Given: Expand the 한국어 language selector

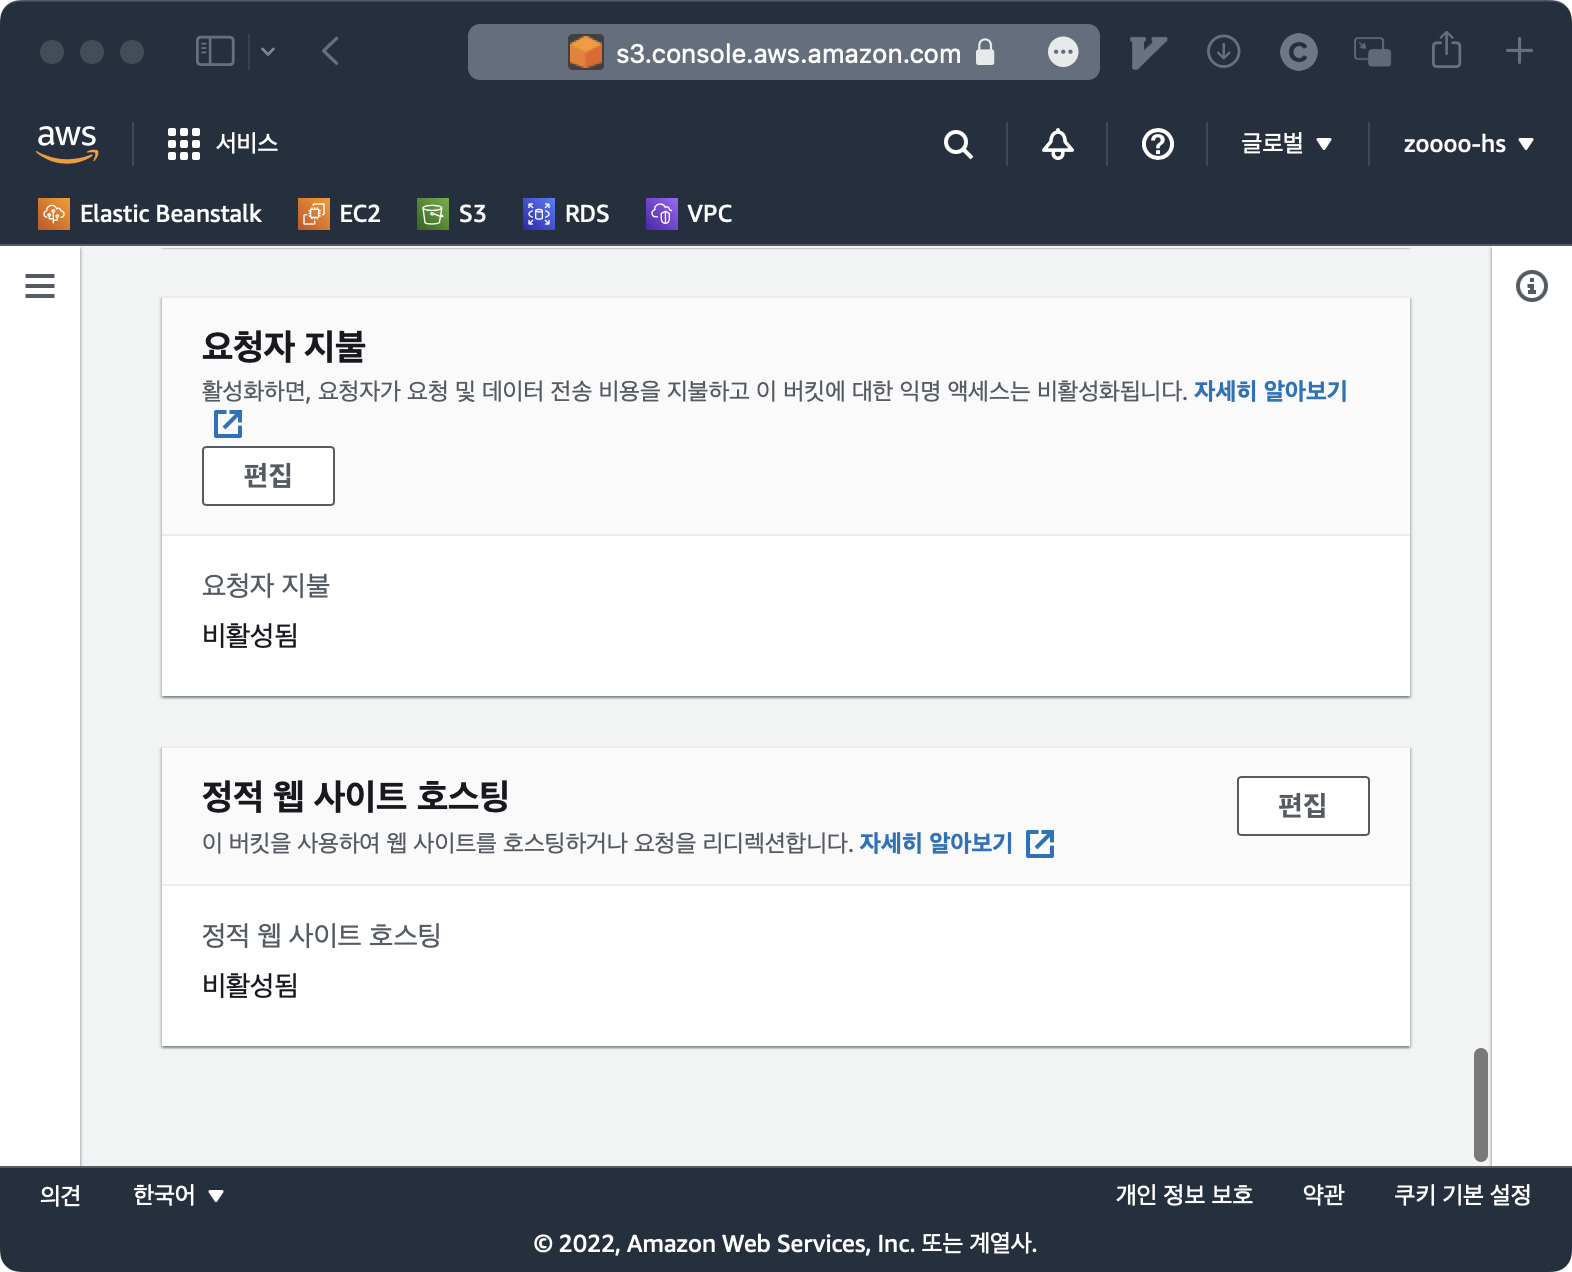Looking at the screenshot, I should [178, 1195].
